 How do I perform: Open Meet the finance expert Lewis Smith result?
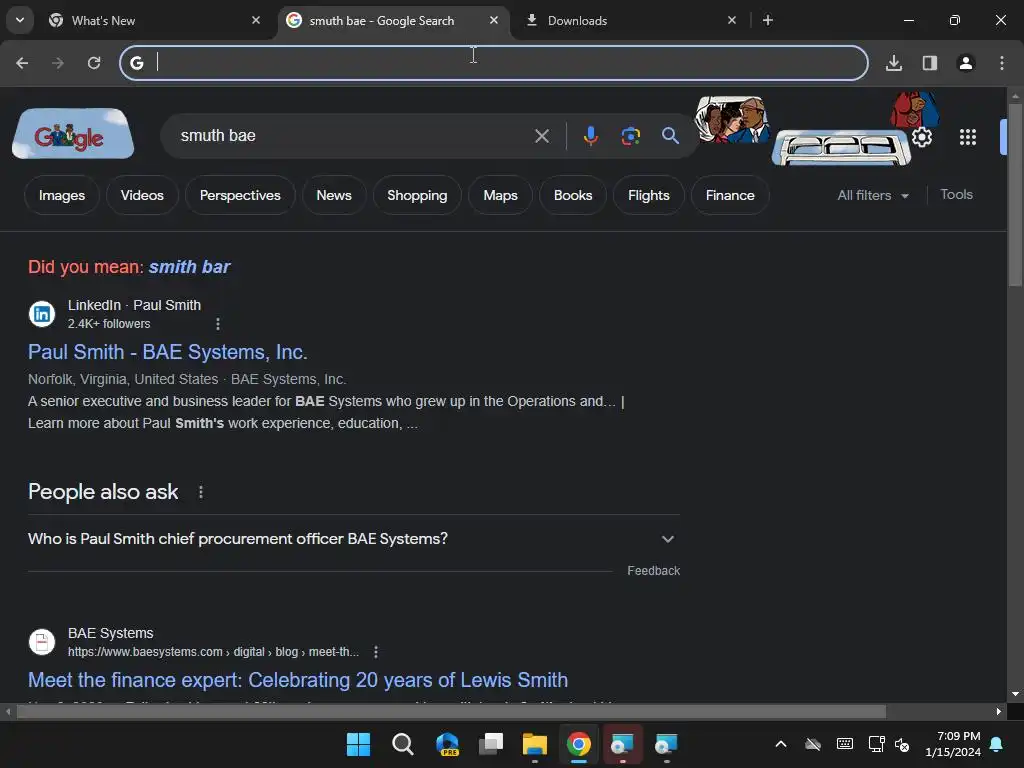[298, 680]
